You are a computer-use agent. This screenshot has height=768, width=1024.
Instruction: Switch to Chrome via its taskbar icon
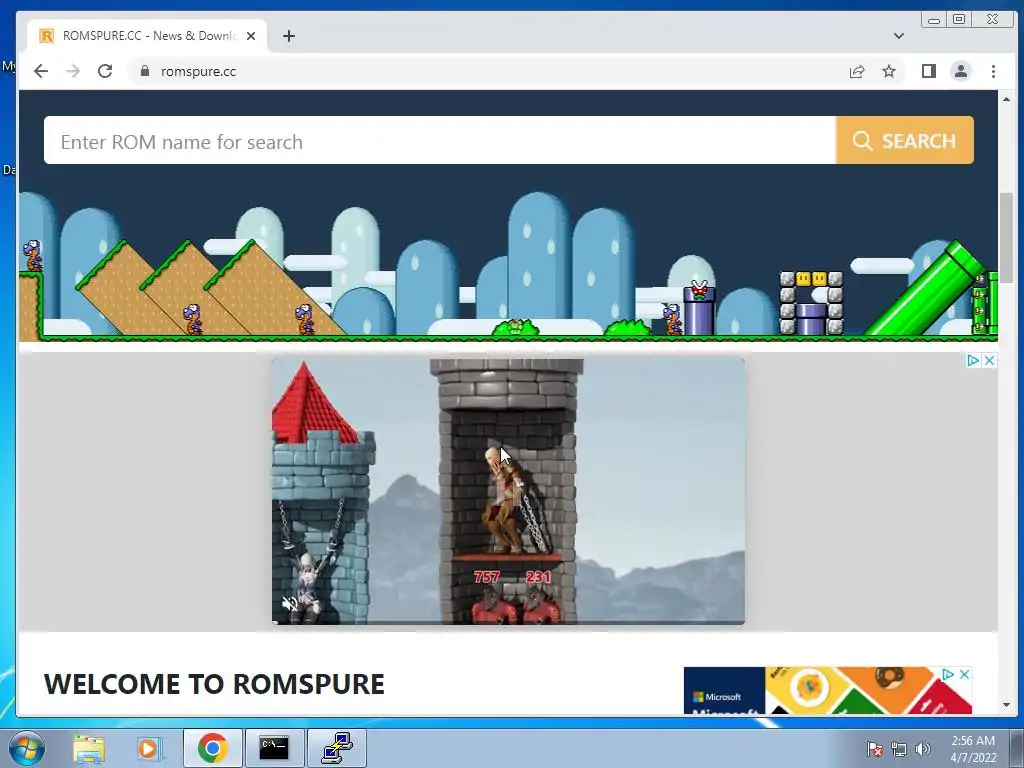coord(212,748)
